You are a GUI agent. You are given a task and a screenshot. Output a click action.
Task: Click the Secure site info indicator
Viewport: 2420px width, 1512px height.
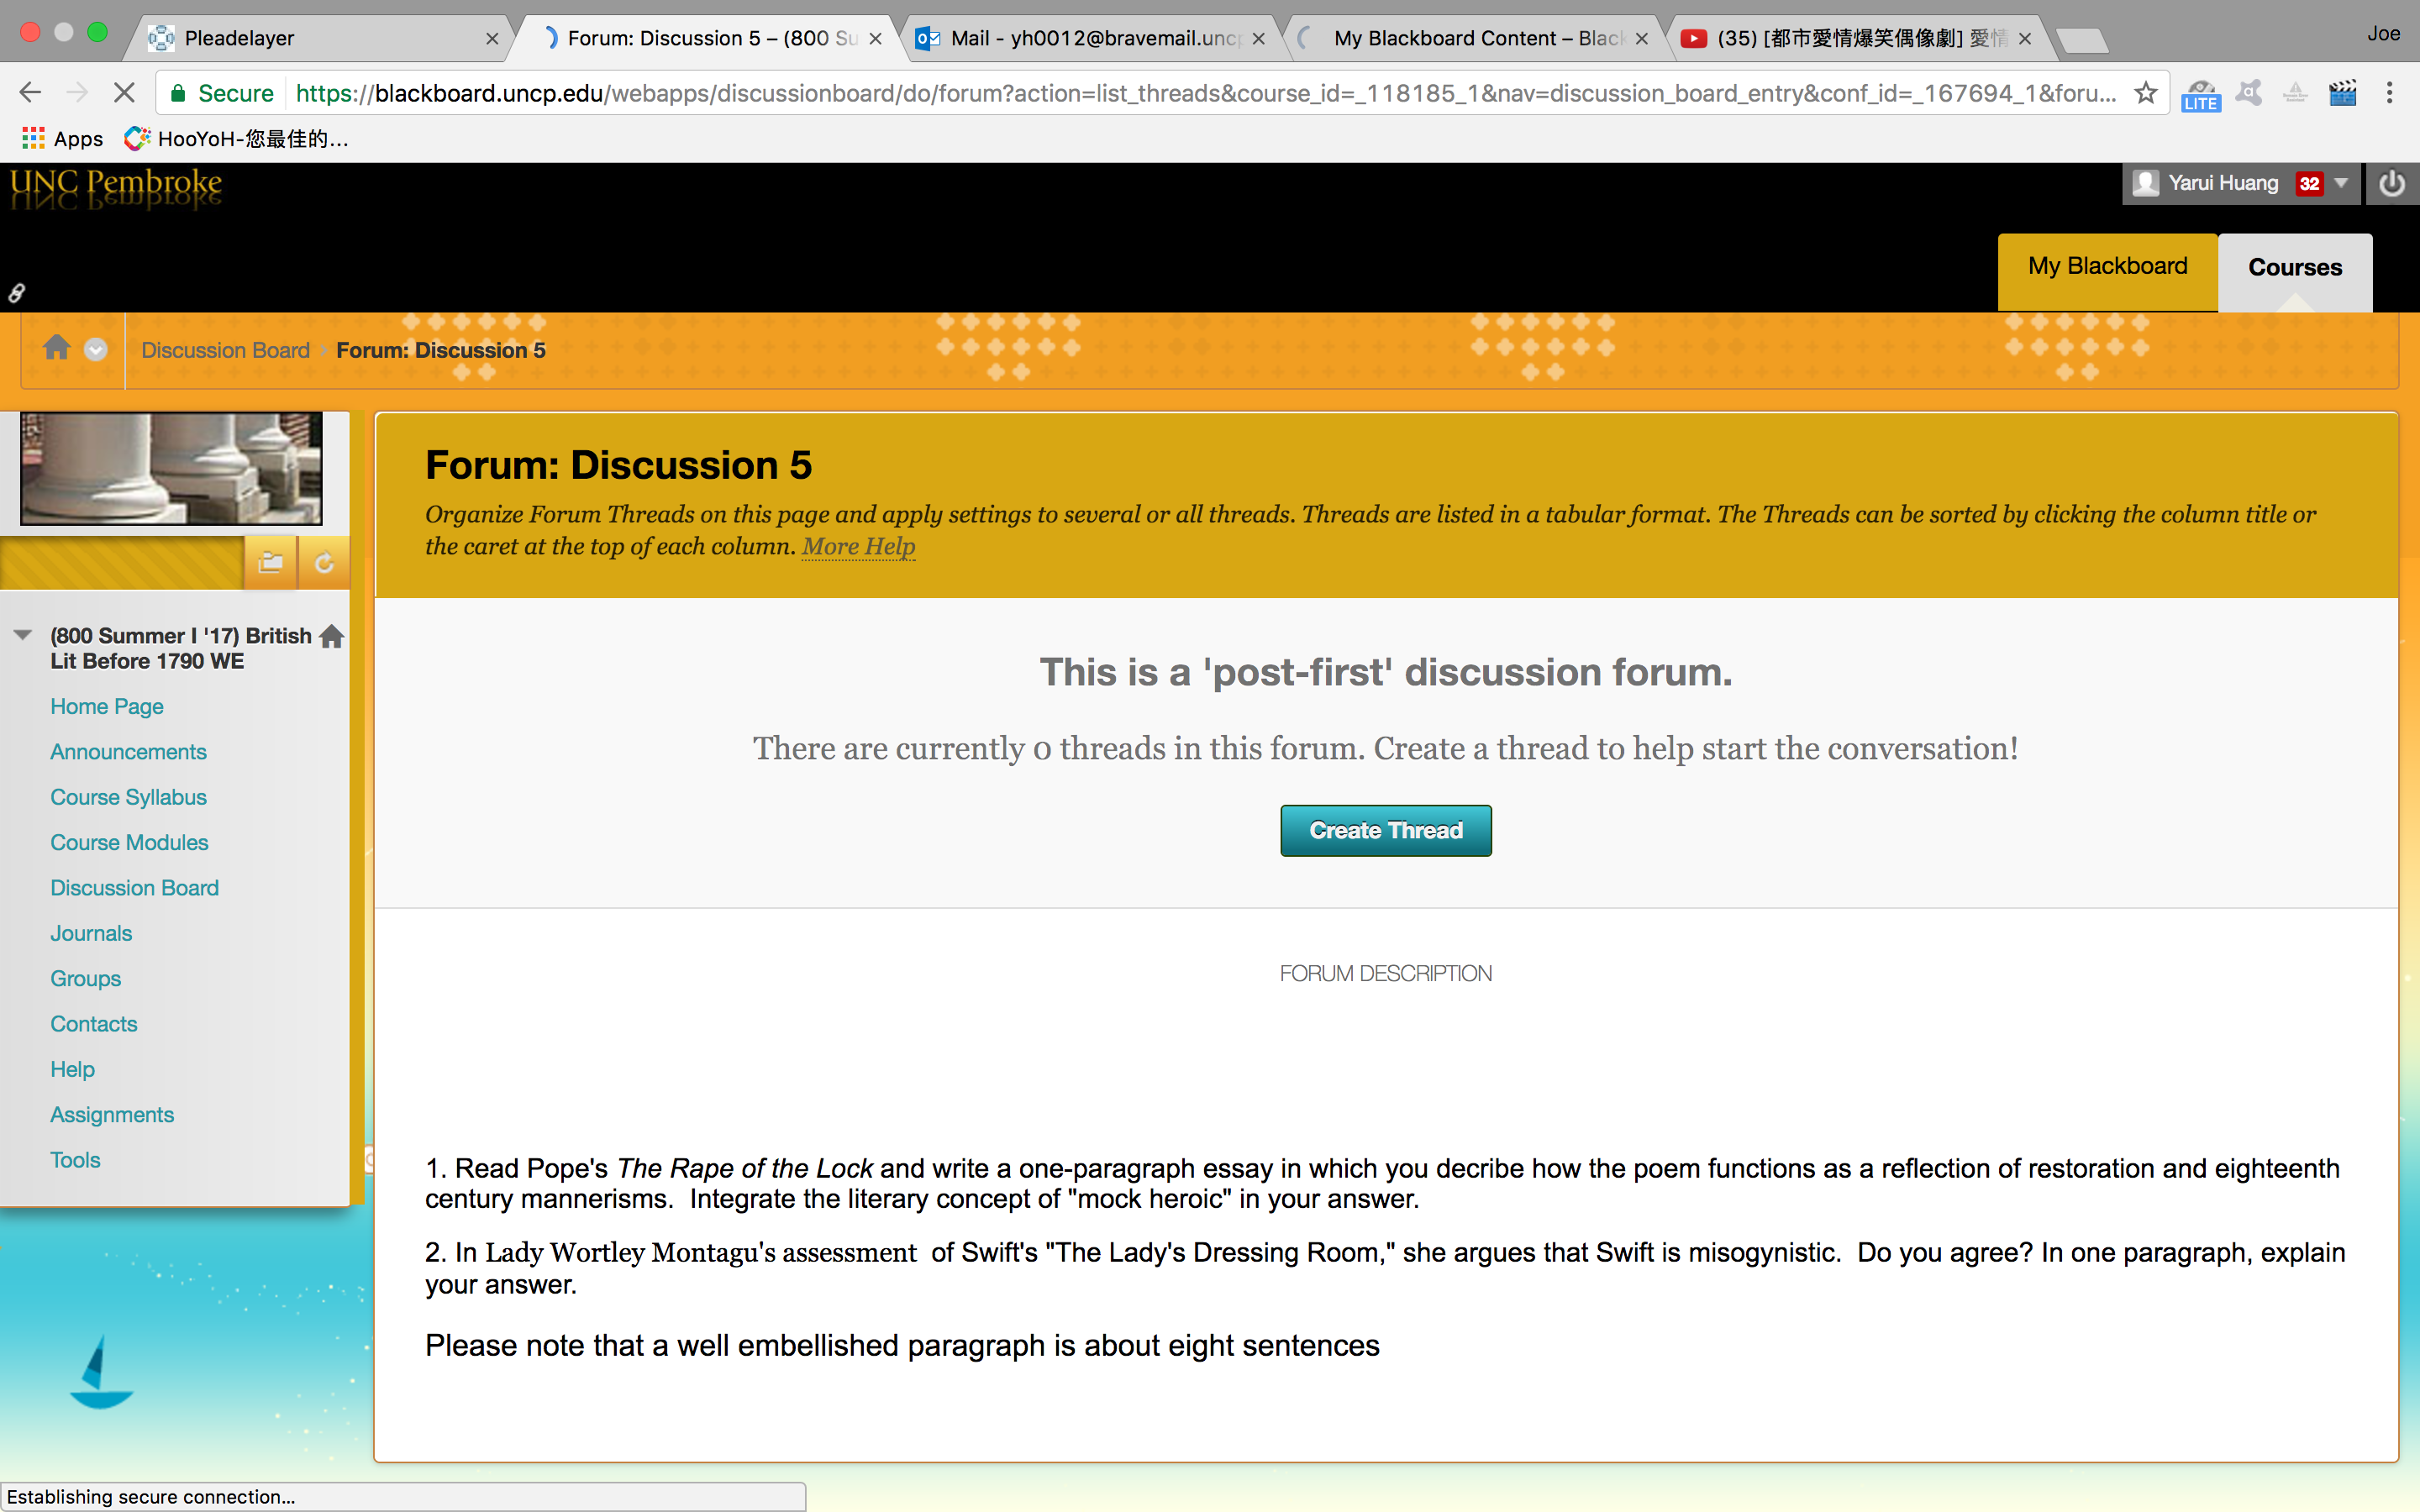(x=222, y=93)
